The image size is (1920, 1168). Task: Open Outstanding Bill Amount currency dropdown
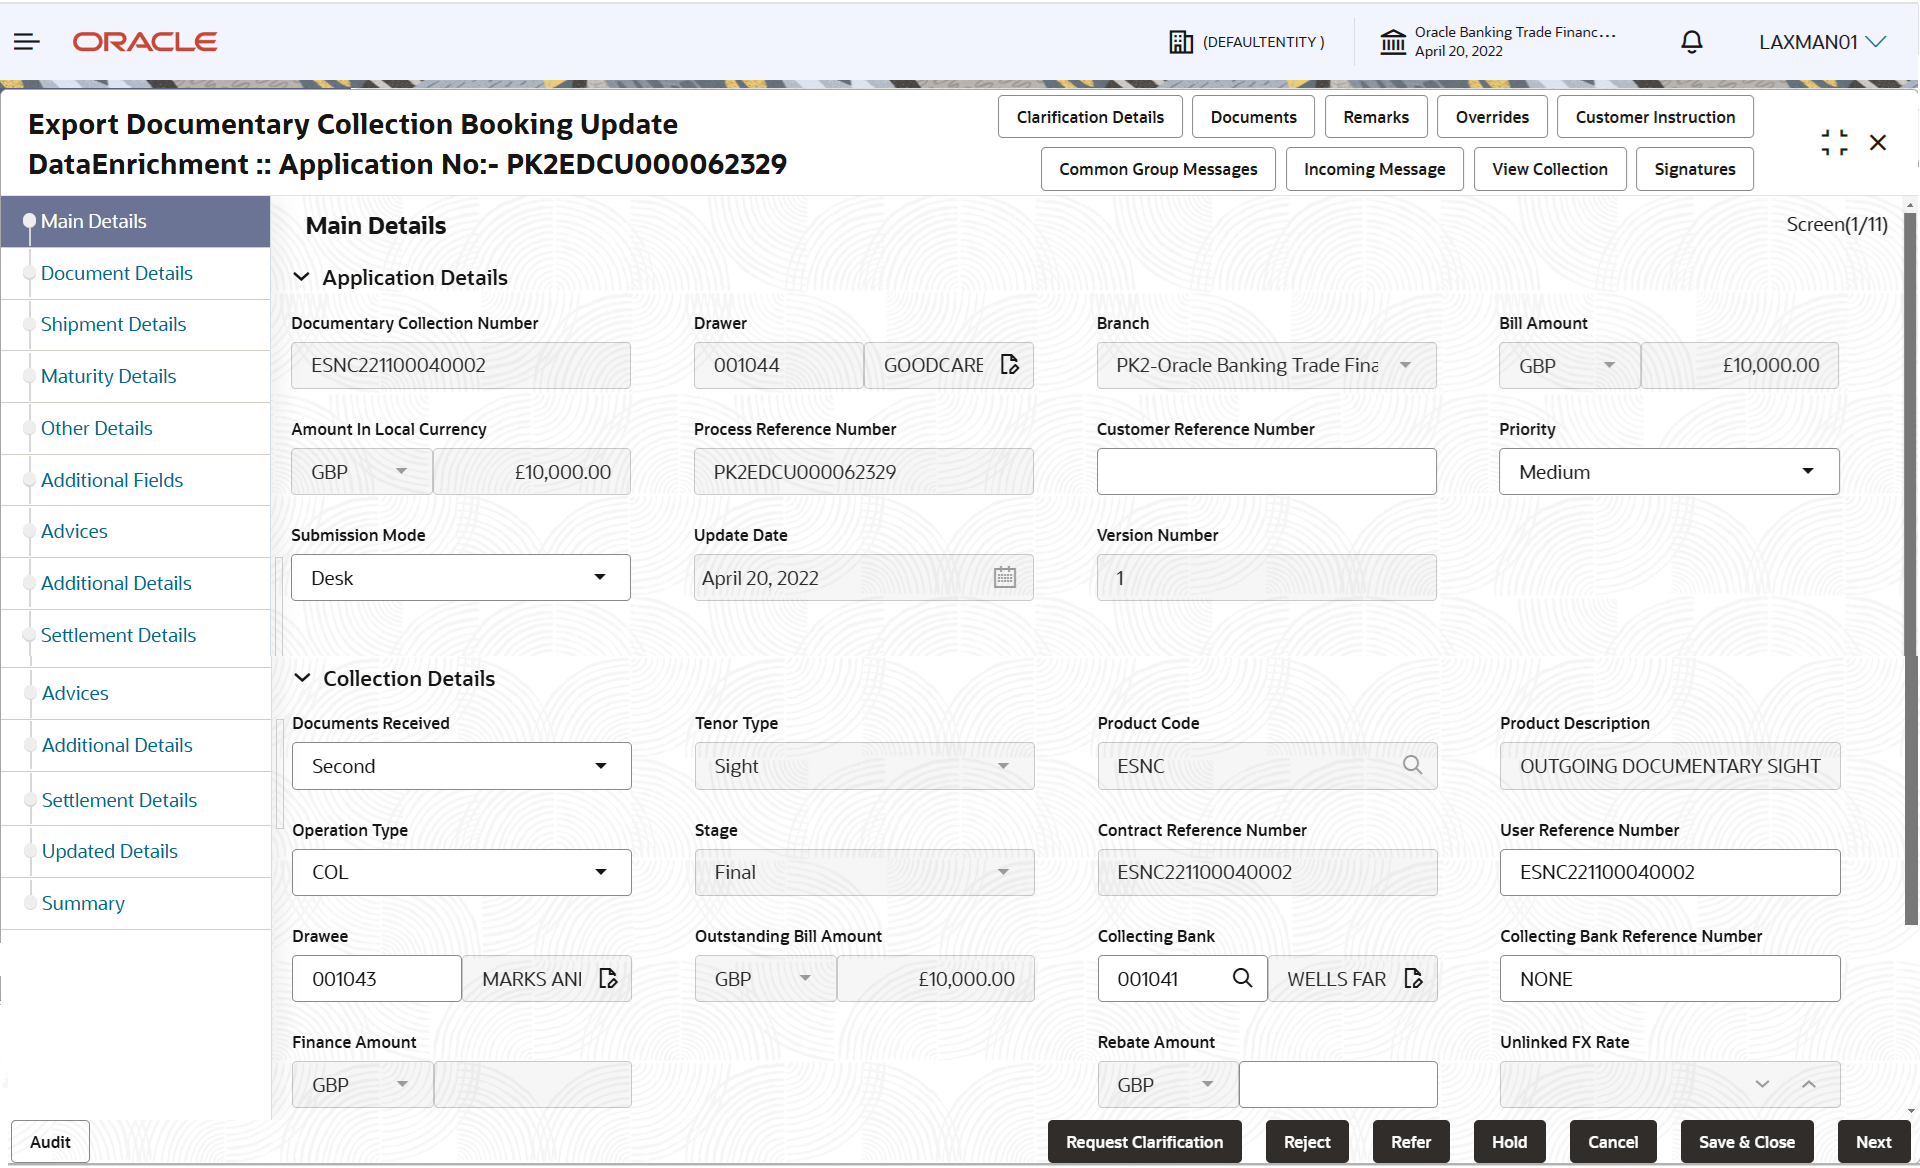pyautogui.click(x=765, y=979)
